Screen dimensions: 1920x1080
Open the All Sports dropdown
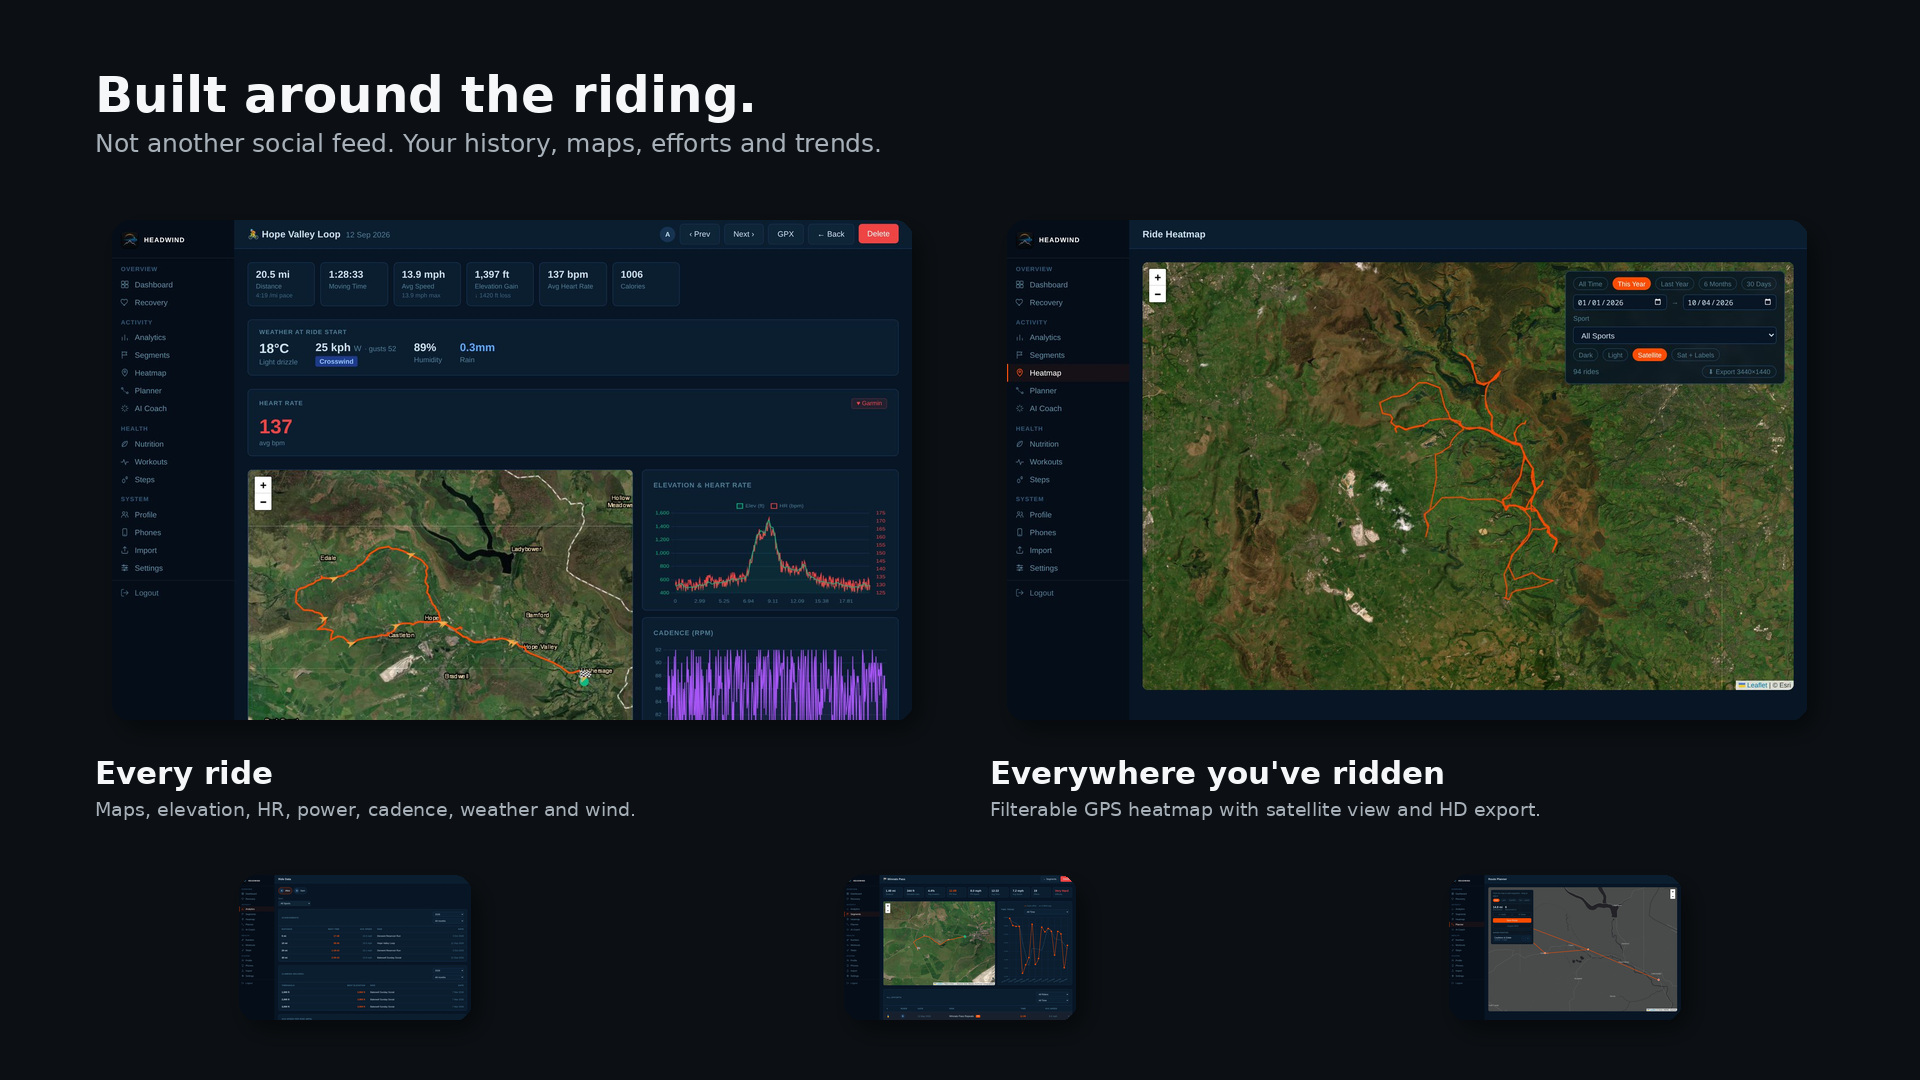click(1674, 336)
